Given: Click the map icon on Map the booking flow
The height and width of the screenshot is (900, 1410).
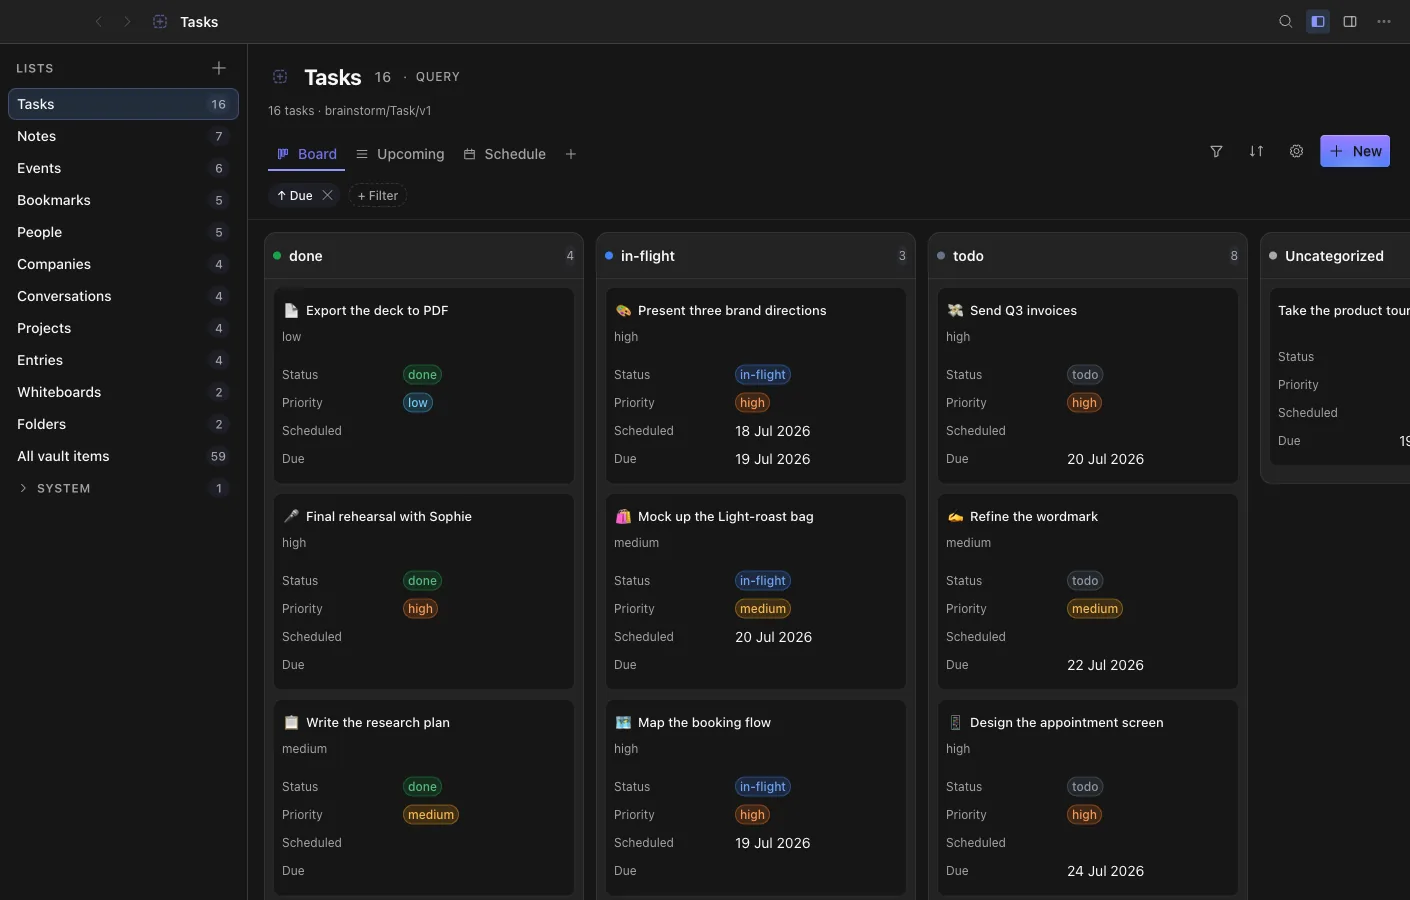Looking at the screenshot, I should (623, 723).
